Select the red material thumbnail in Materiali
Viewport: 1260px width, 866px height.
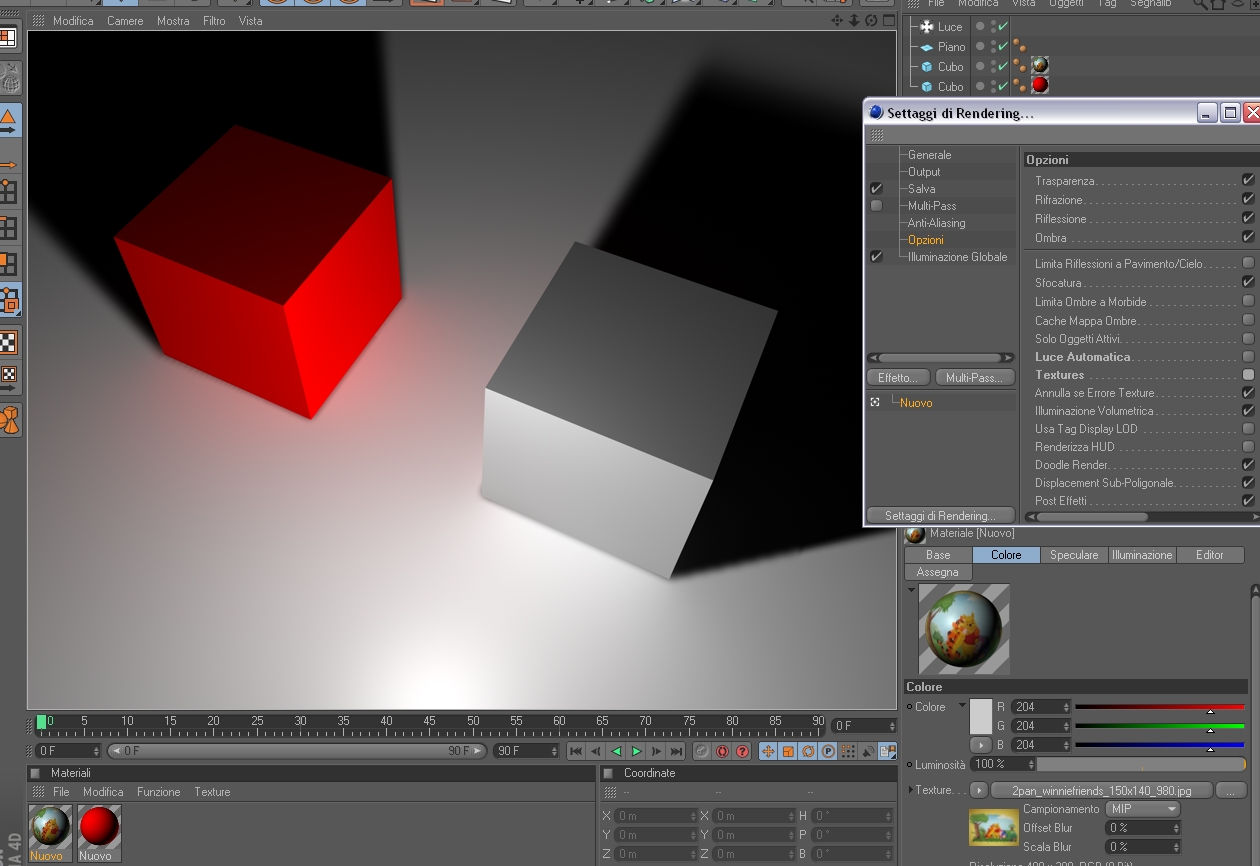99,828
